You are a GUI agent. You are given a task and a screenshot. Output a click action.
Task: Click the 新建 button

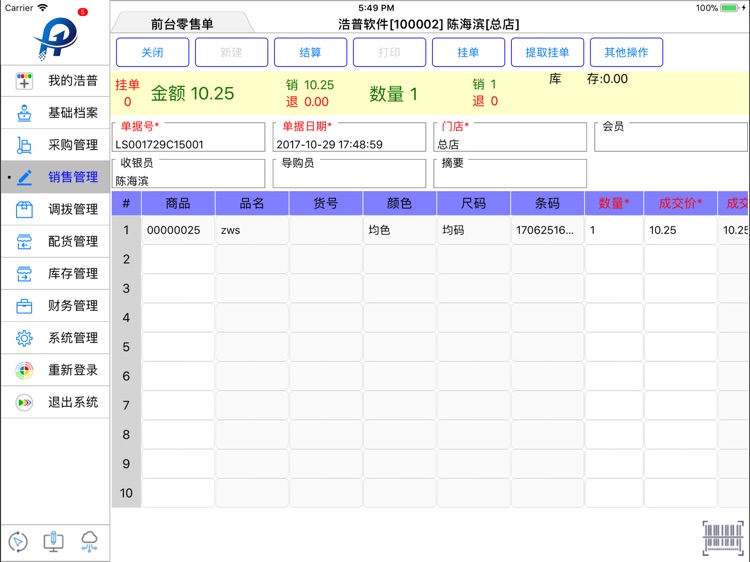click(x=232, y=52)
